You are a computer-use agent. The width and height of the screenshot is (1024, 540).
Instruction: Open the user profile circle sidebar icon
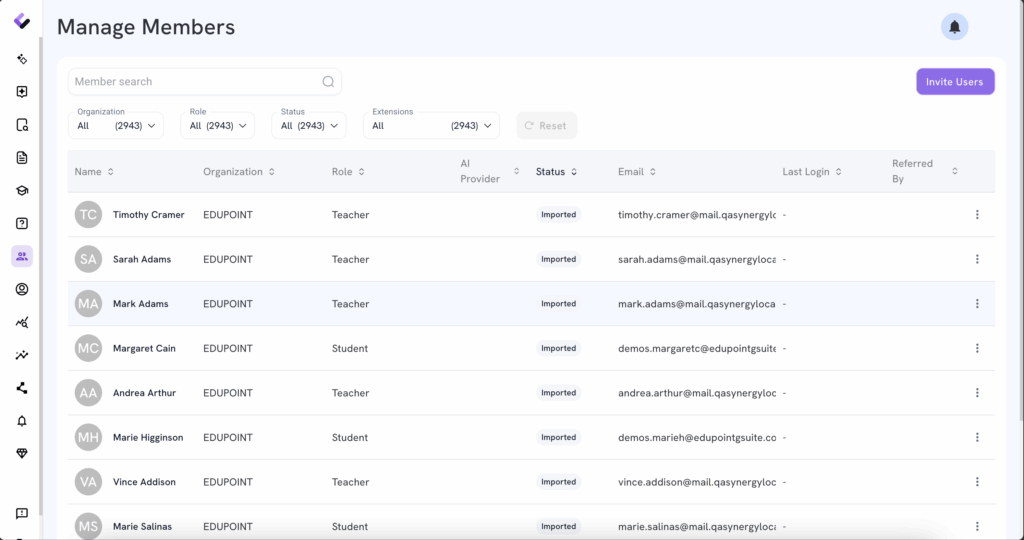click(22, 290)
